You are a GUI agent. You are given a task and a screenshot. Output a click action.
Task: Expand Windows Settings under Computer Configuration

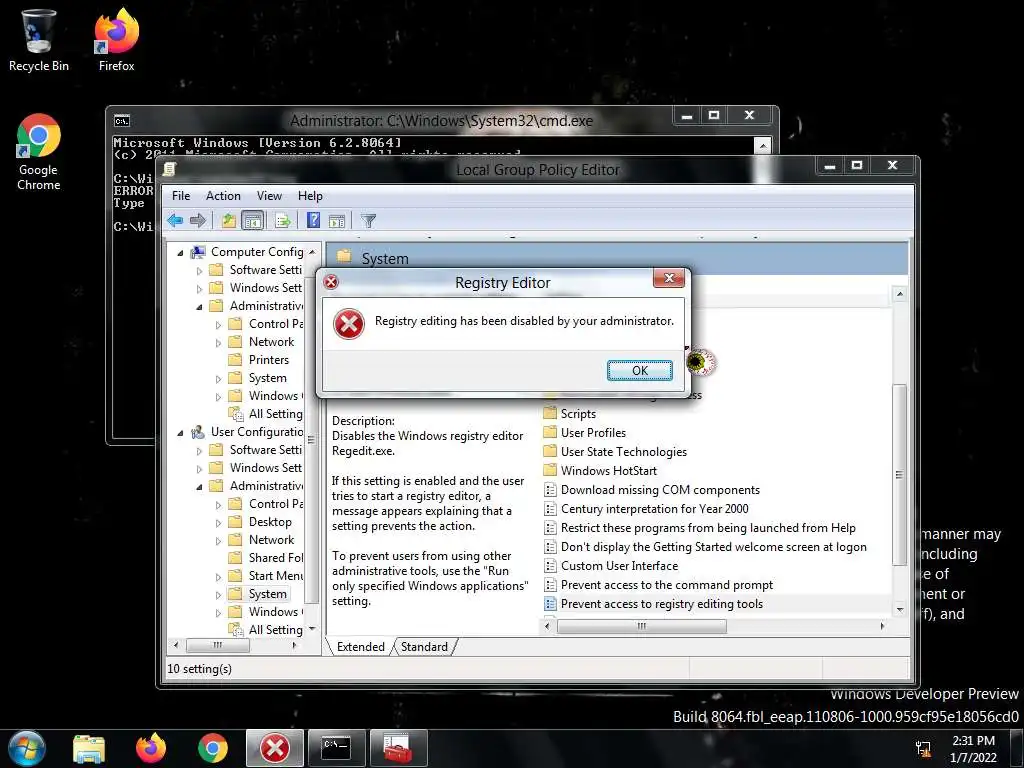(x=199, y=289)
